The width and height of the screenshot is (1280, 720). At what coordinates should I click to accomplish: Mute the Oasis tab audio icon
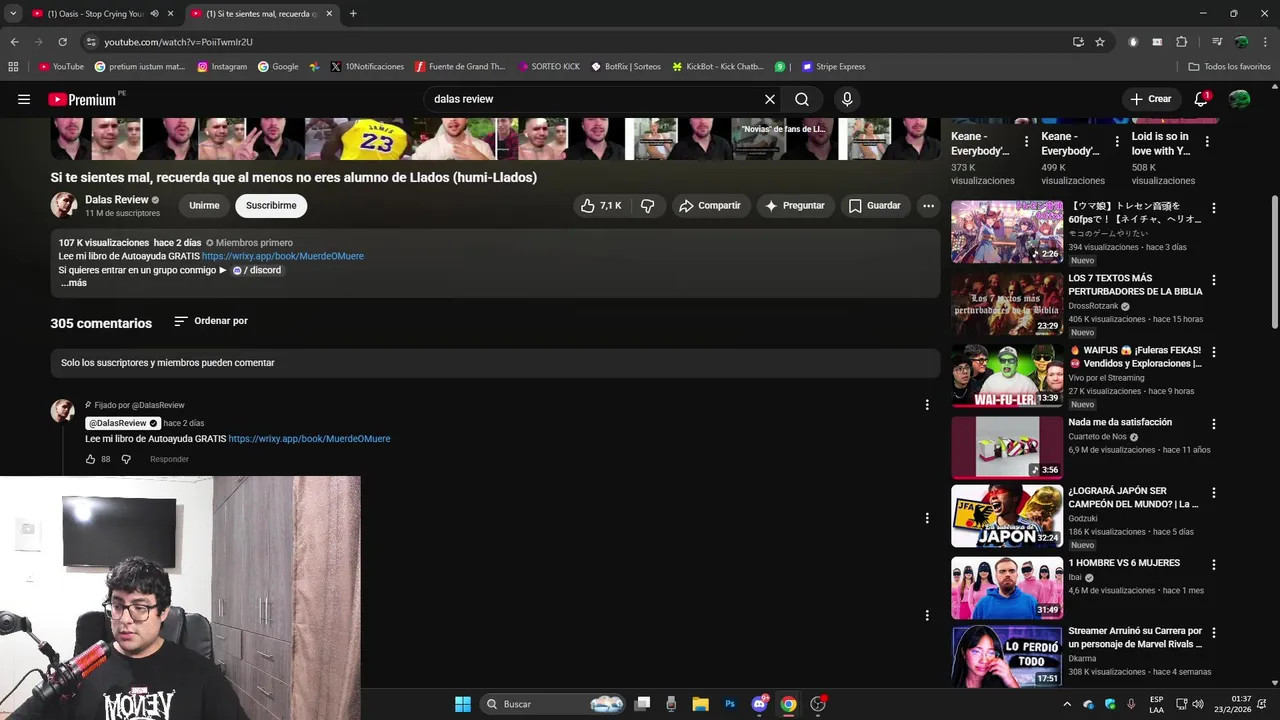154,14
